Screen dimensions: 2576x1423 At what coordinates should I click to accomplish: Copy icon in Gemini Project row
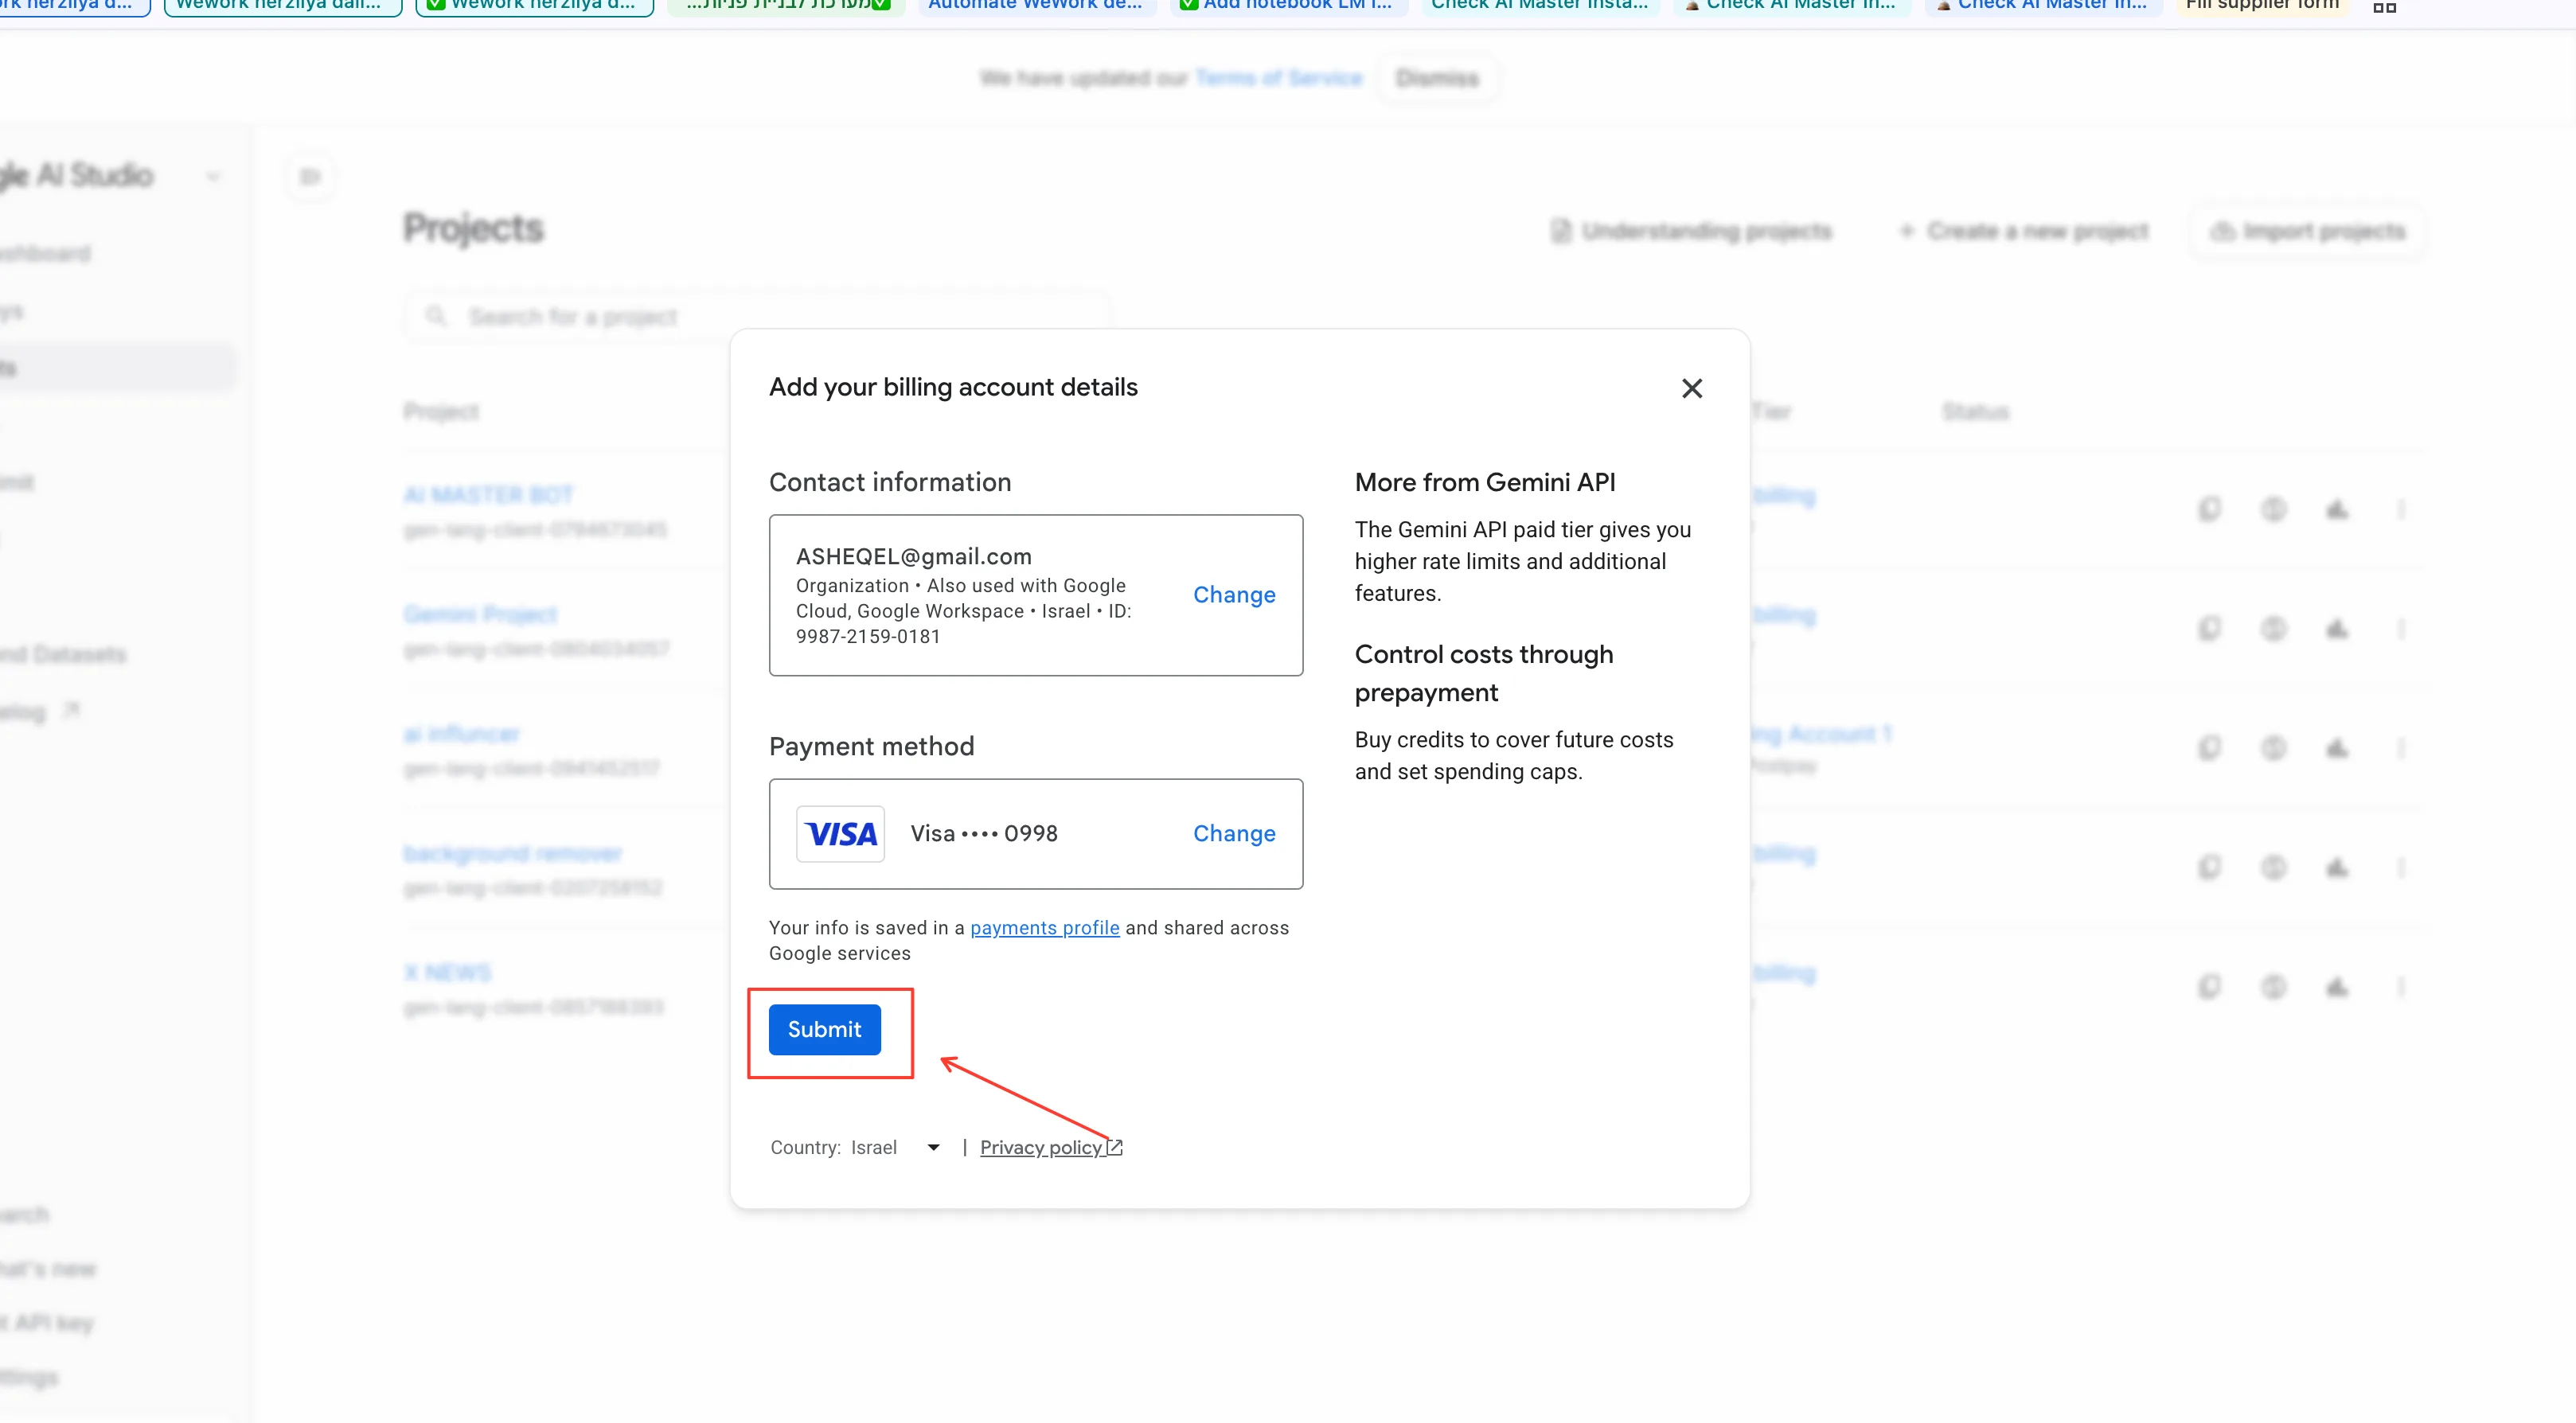2210,628
